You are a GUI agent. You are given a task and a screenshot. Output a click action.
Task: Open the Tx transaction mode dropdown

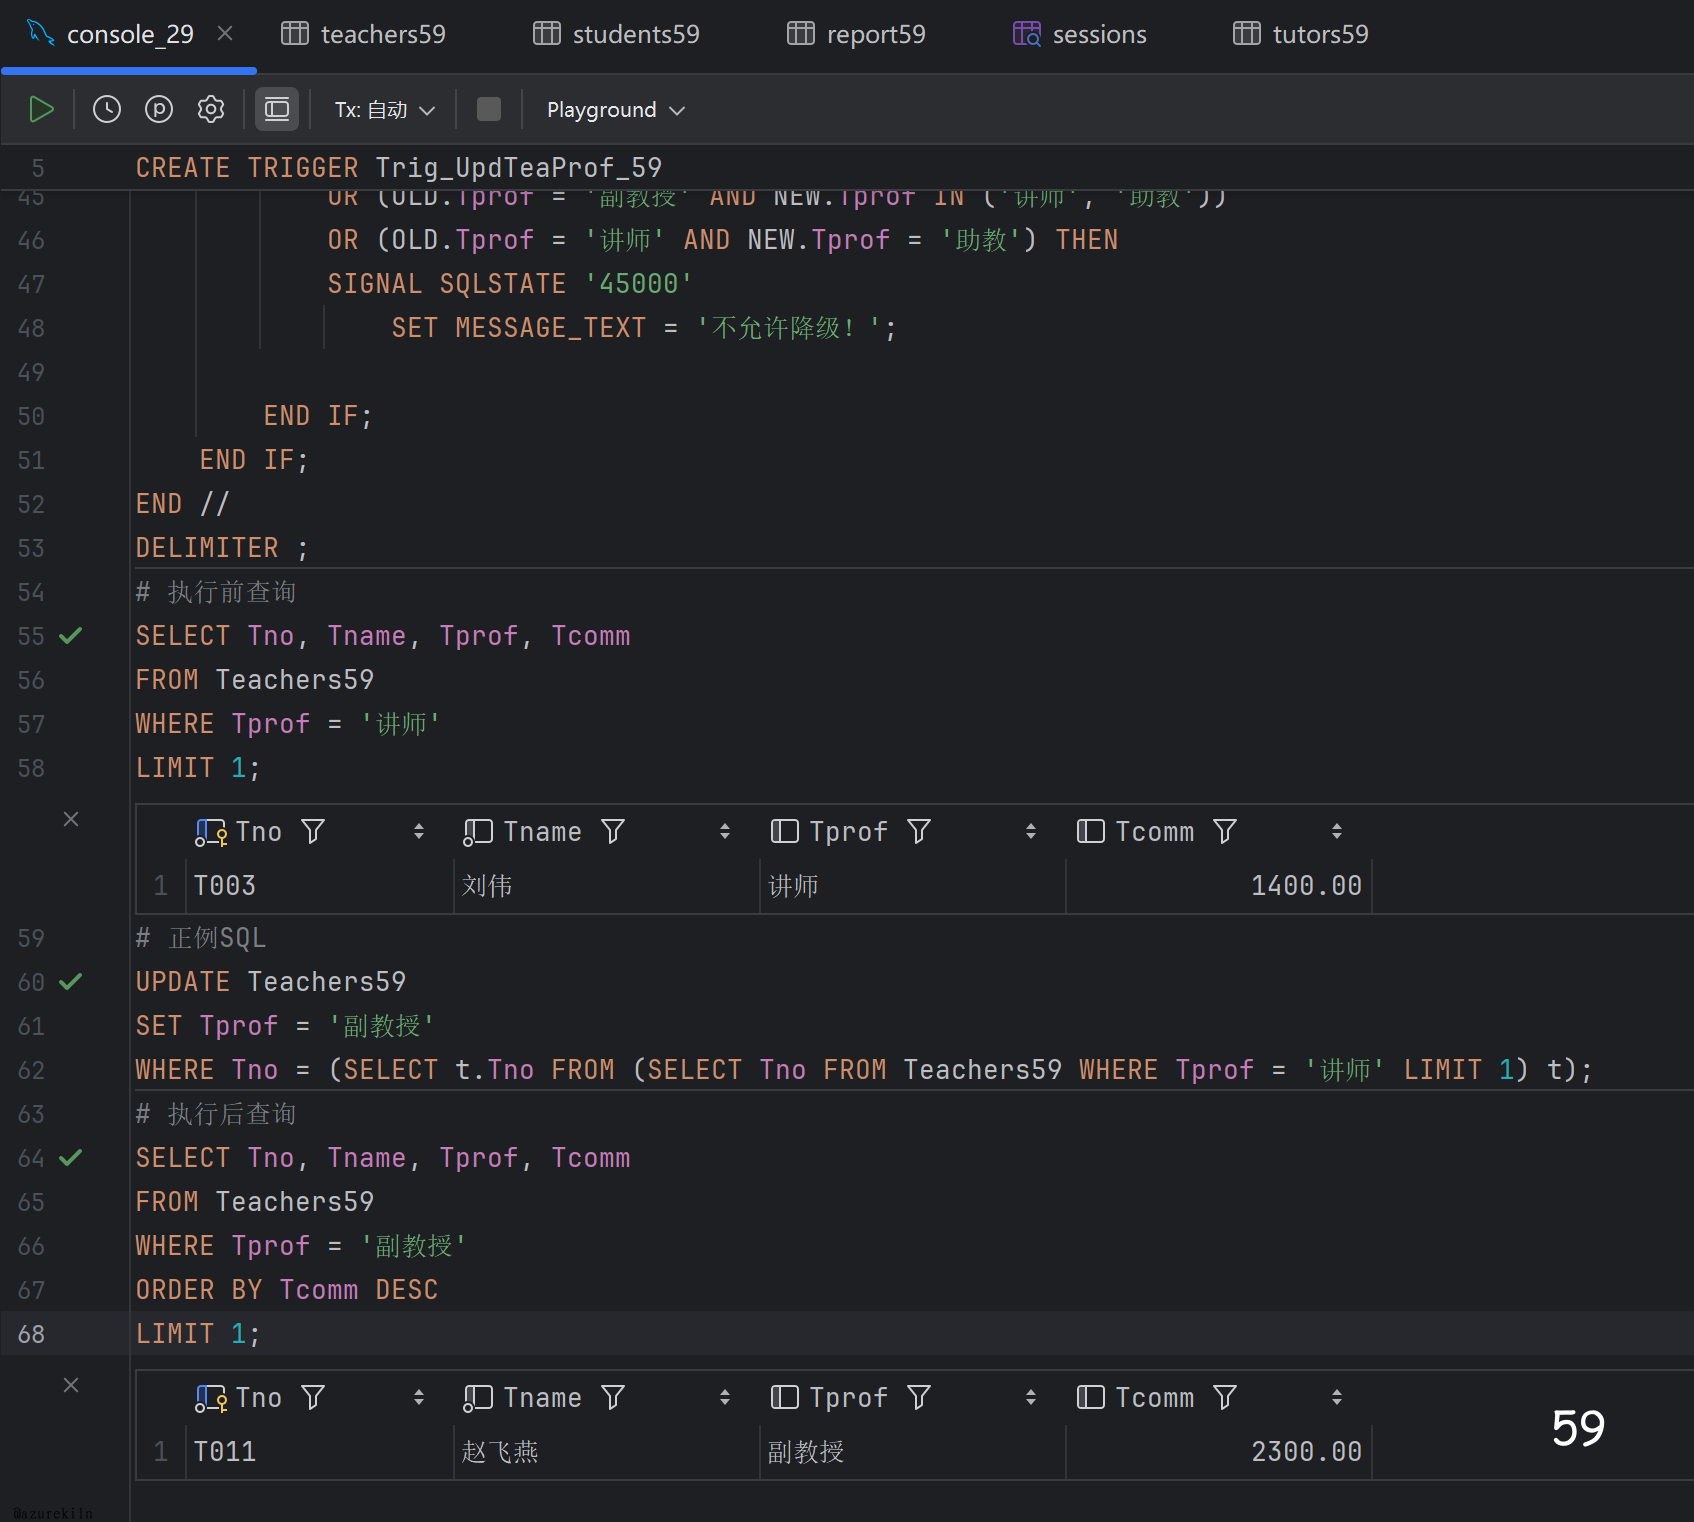385,110
